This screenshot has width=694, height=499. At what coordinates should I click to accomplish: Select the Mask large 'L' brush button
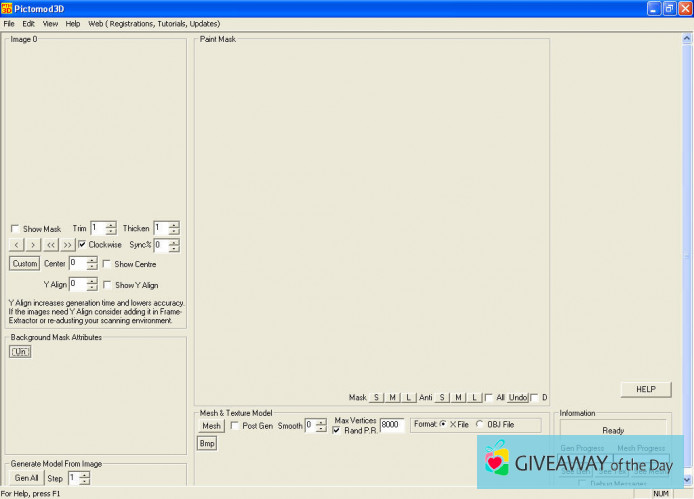(409, 398)
